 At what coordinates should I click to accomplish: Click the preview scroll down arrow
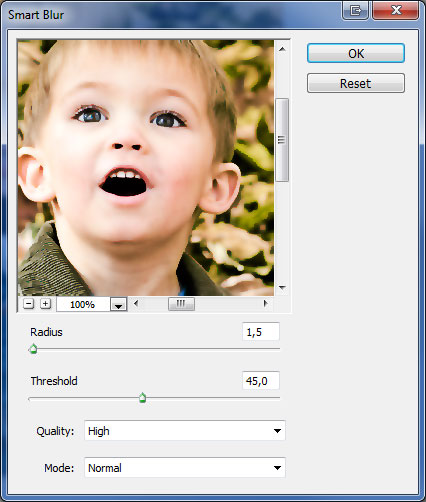point(282,287)
